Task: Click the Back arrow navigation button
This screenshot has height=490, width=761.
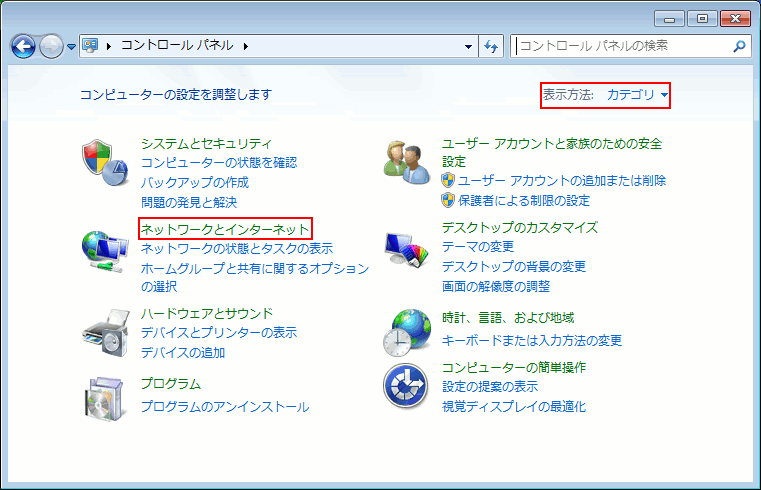Action: pos(24,46)
